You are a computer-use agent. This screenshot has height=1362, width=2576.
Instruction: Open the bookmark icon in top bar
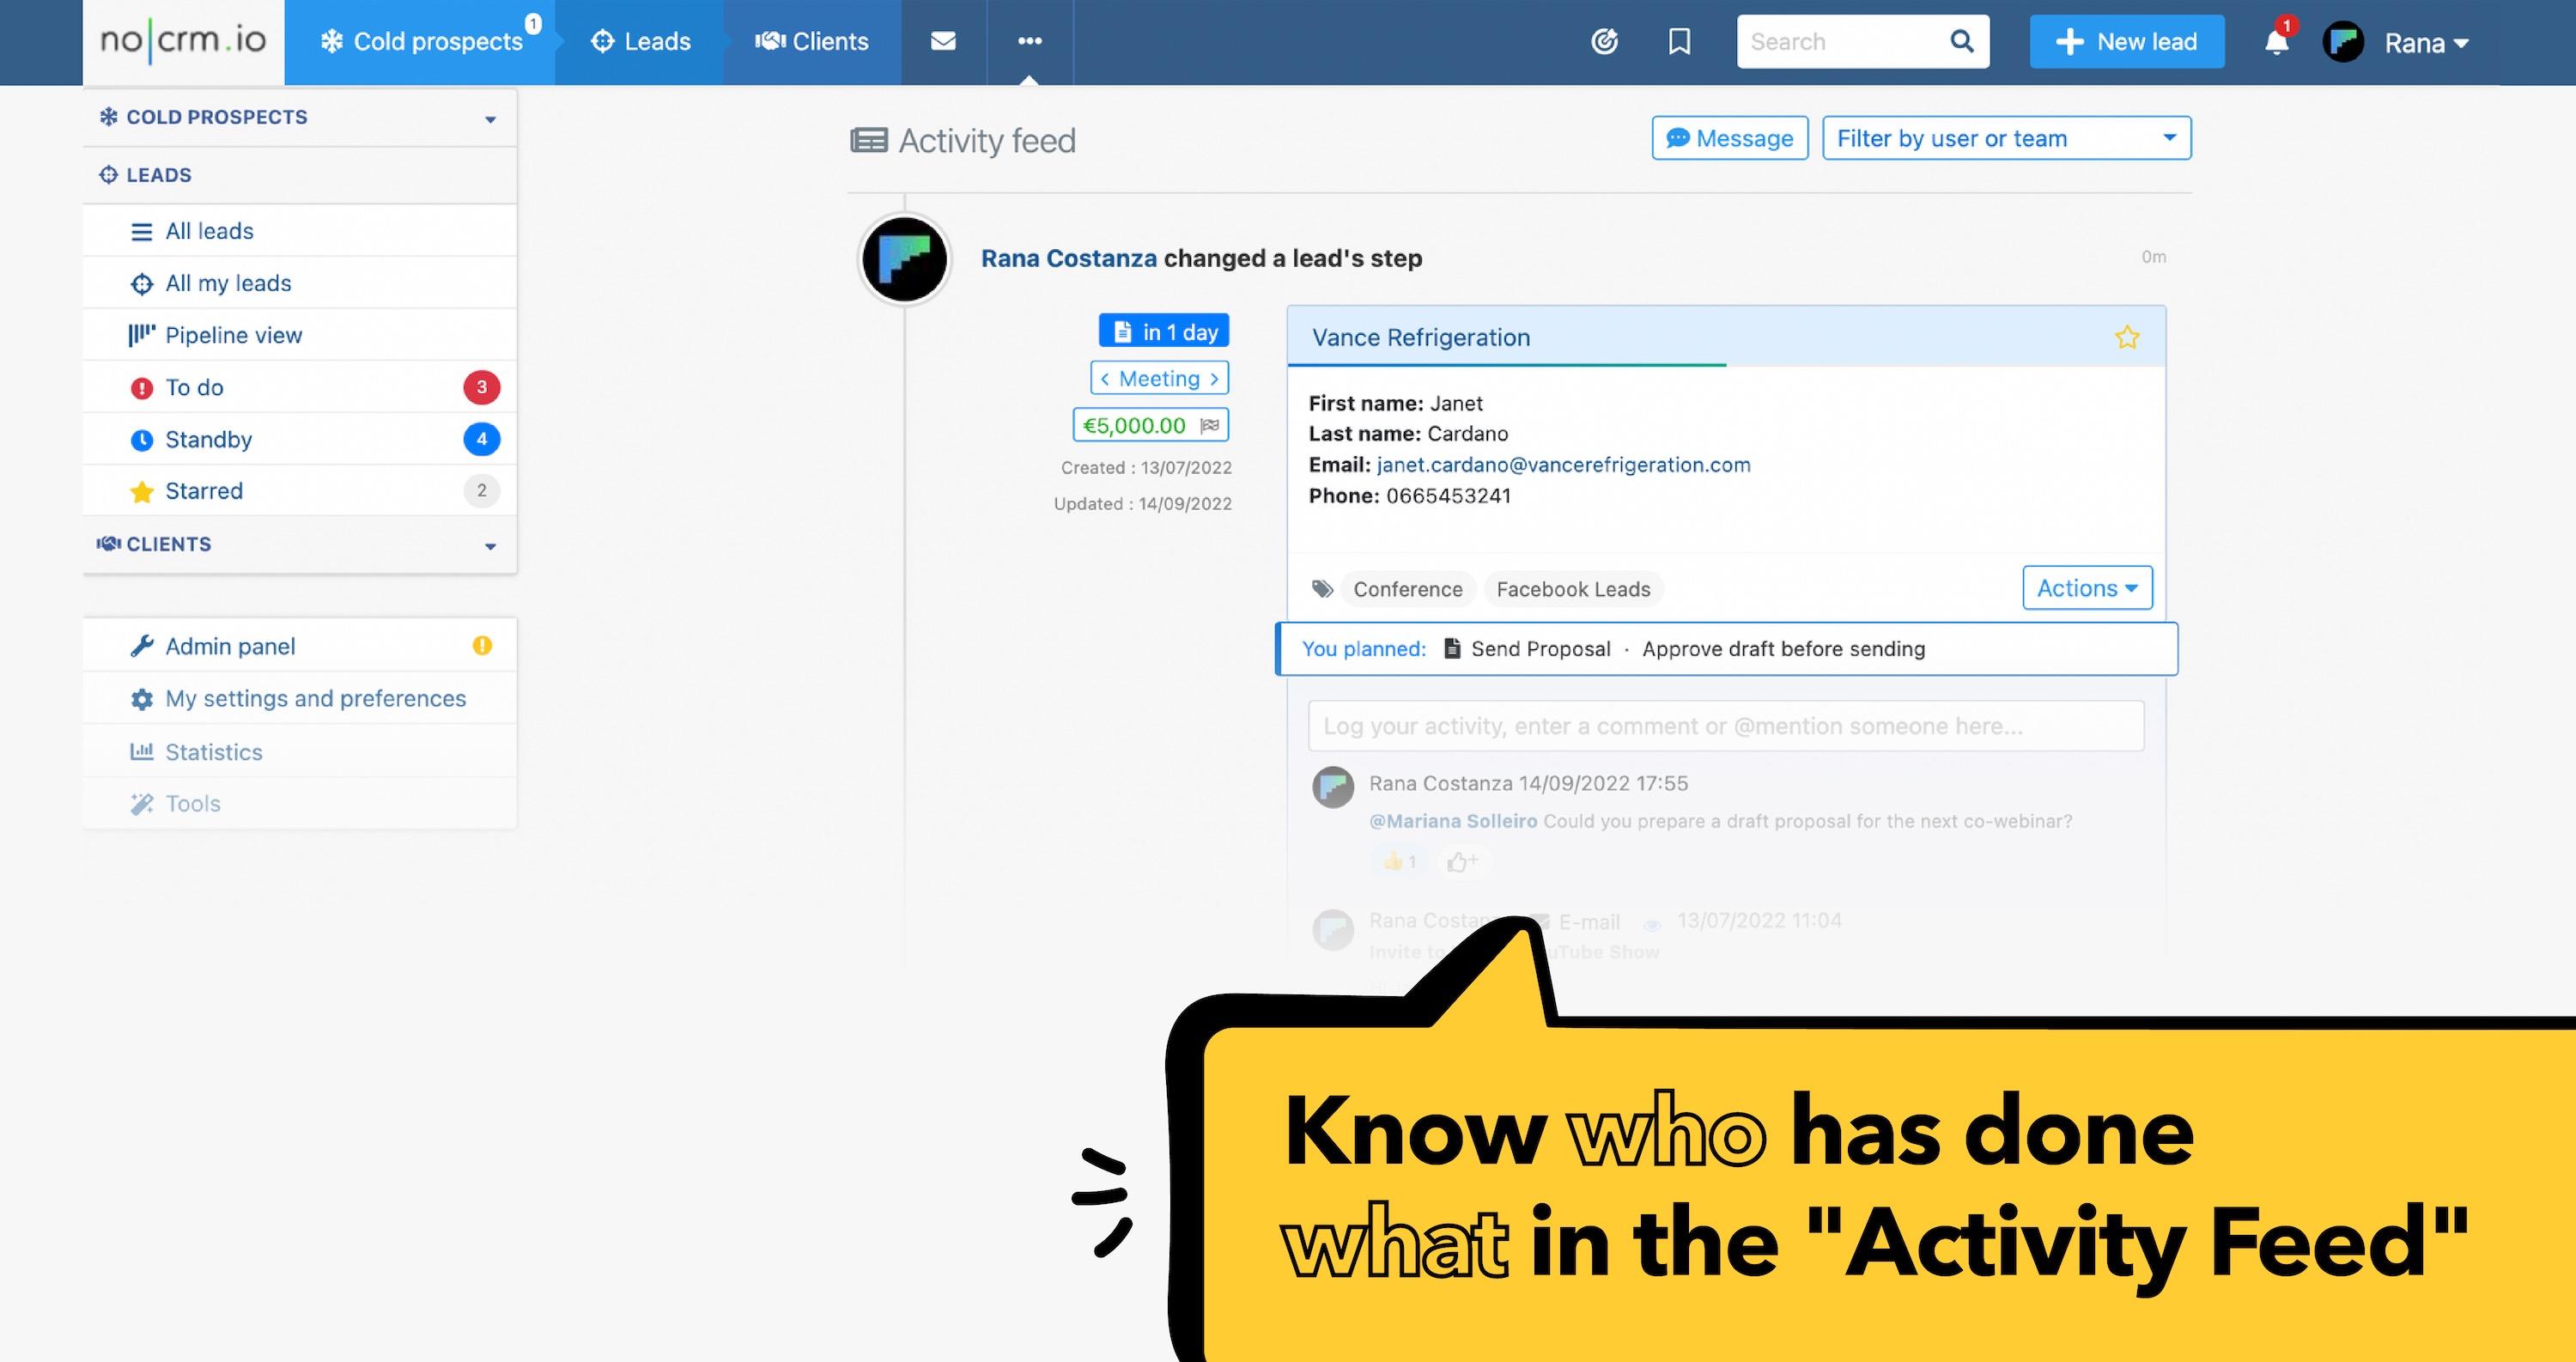[x=1680, y=41]
